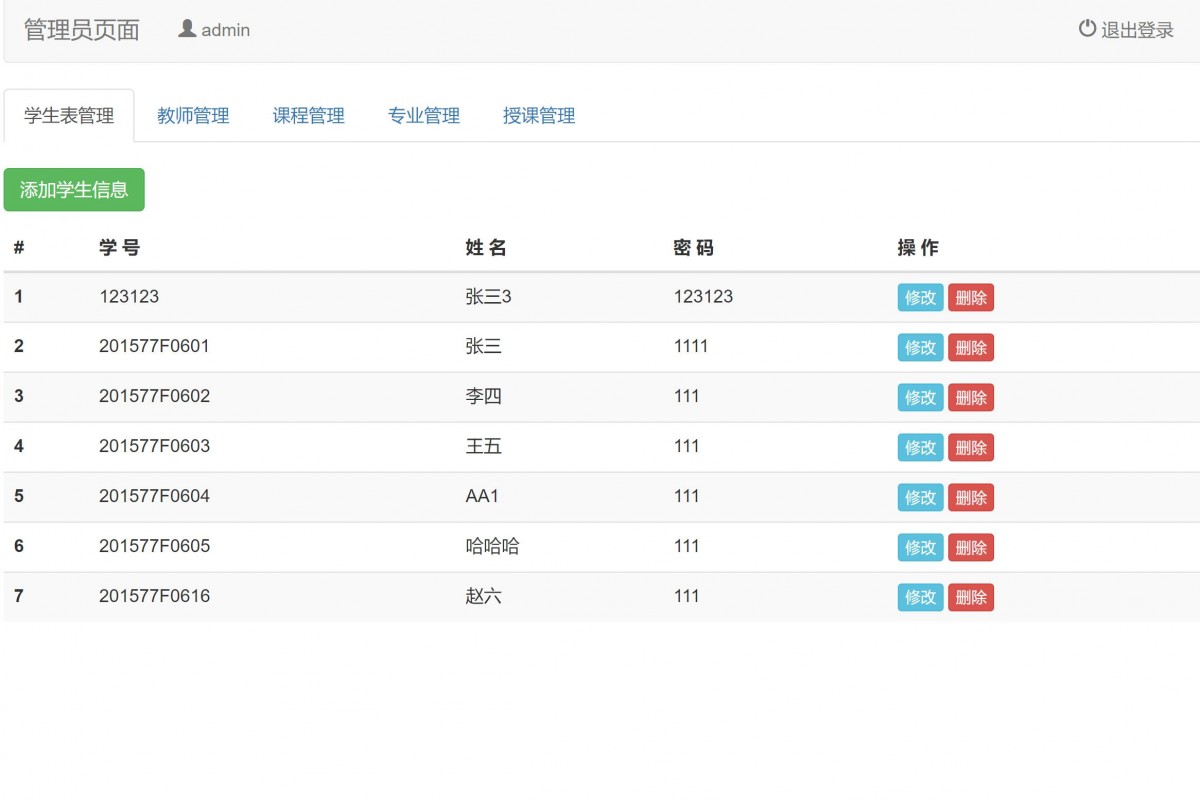Screen dimensions: 1200x800
Task: Modify student AA1 via 修改 button
Action: coord(919,497)
